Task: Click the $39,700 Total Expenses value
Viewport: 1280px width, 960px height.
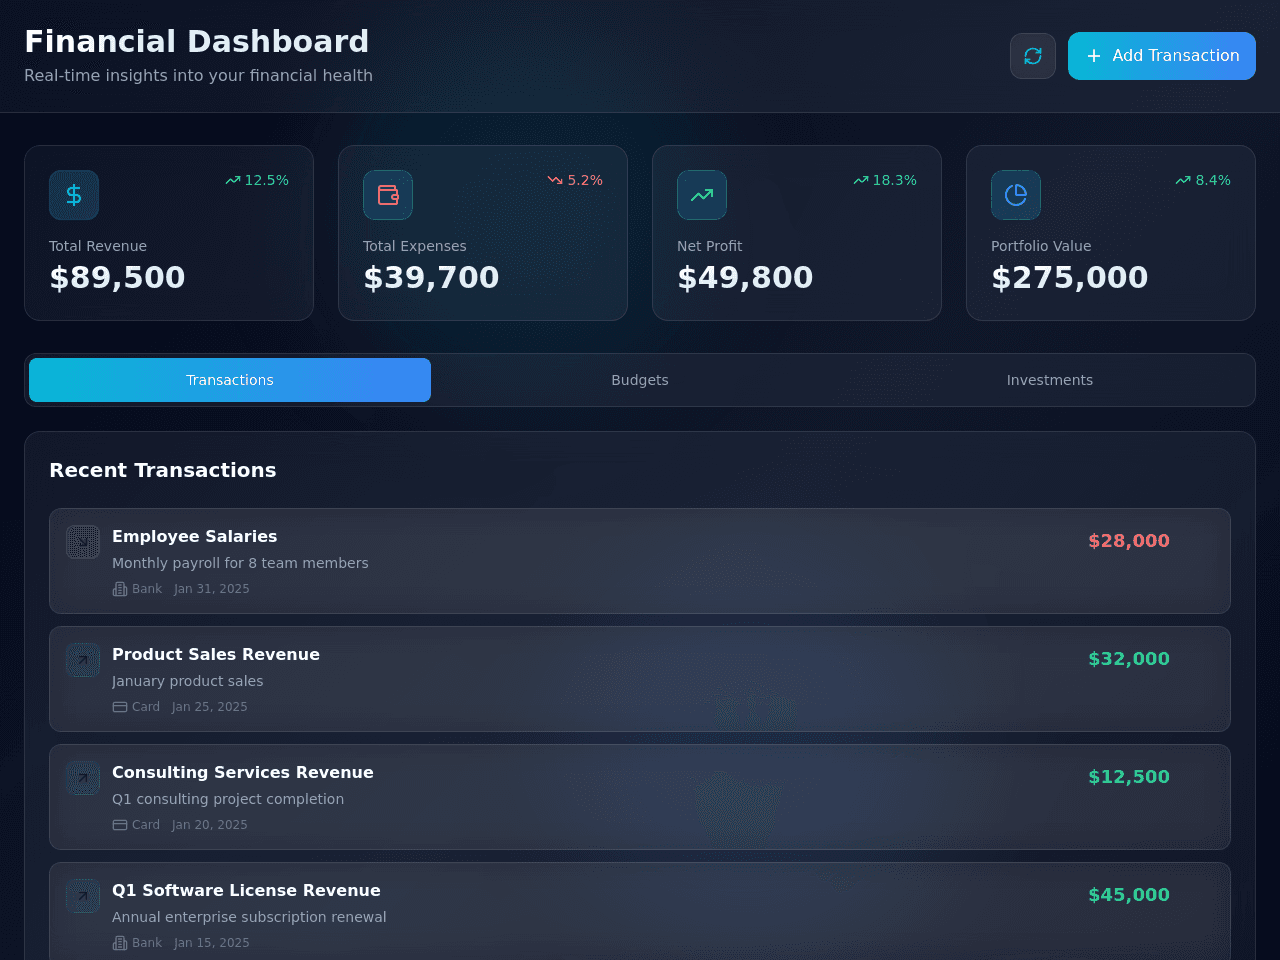Action: 431,277
